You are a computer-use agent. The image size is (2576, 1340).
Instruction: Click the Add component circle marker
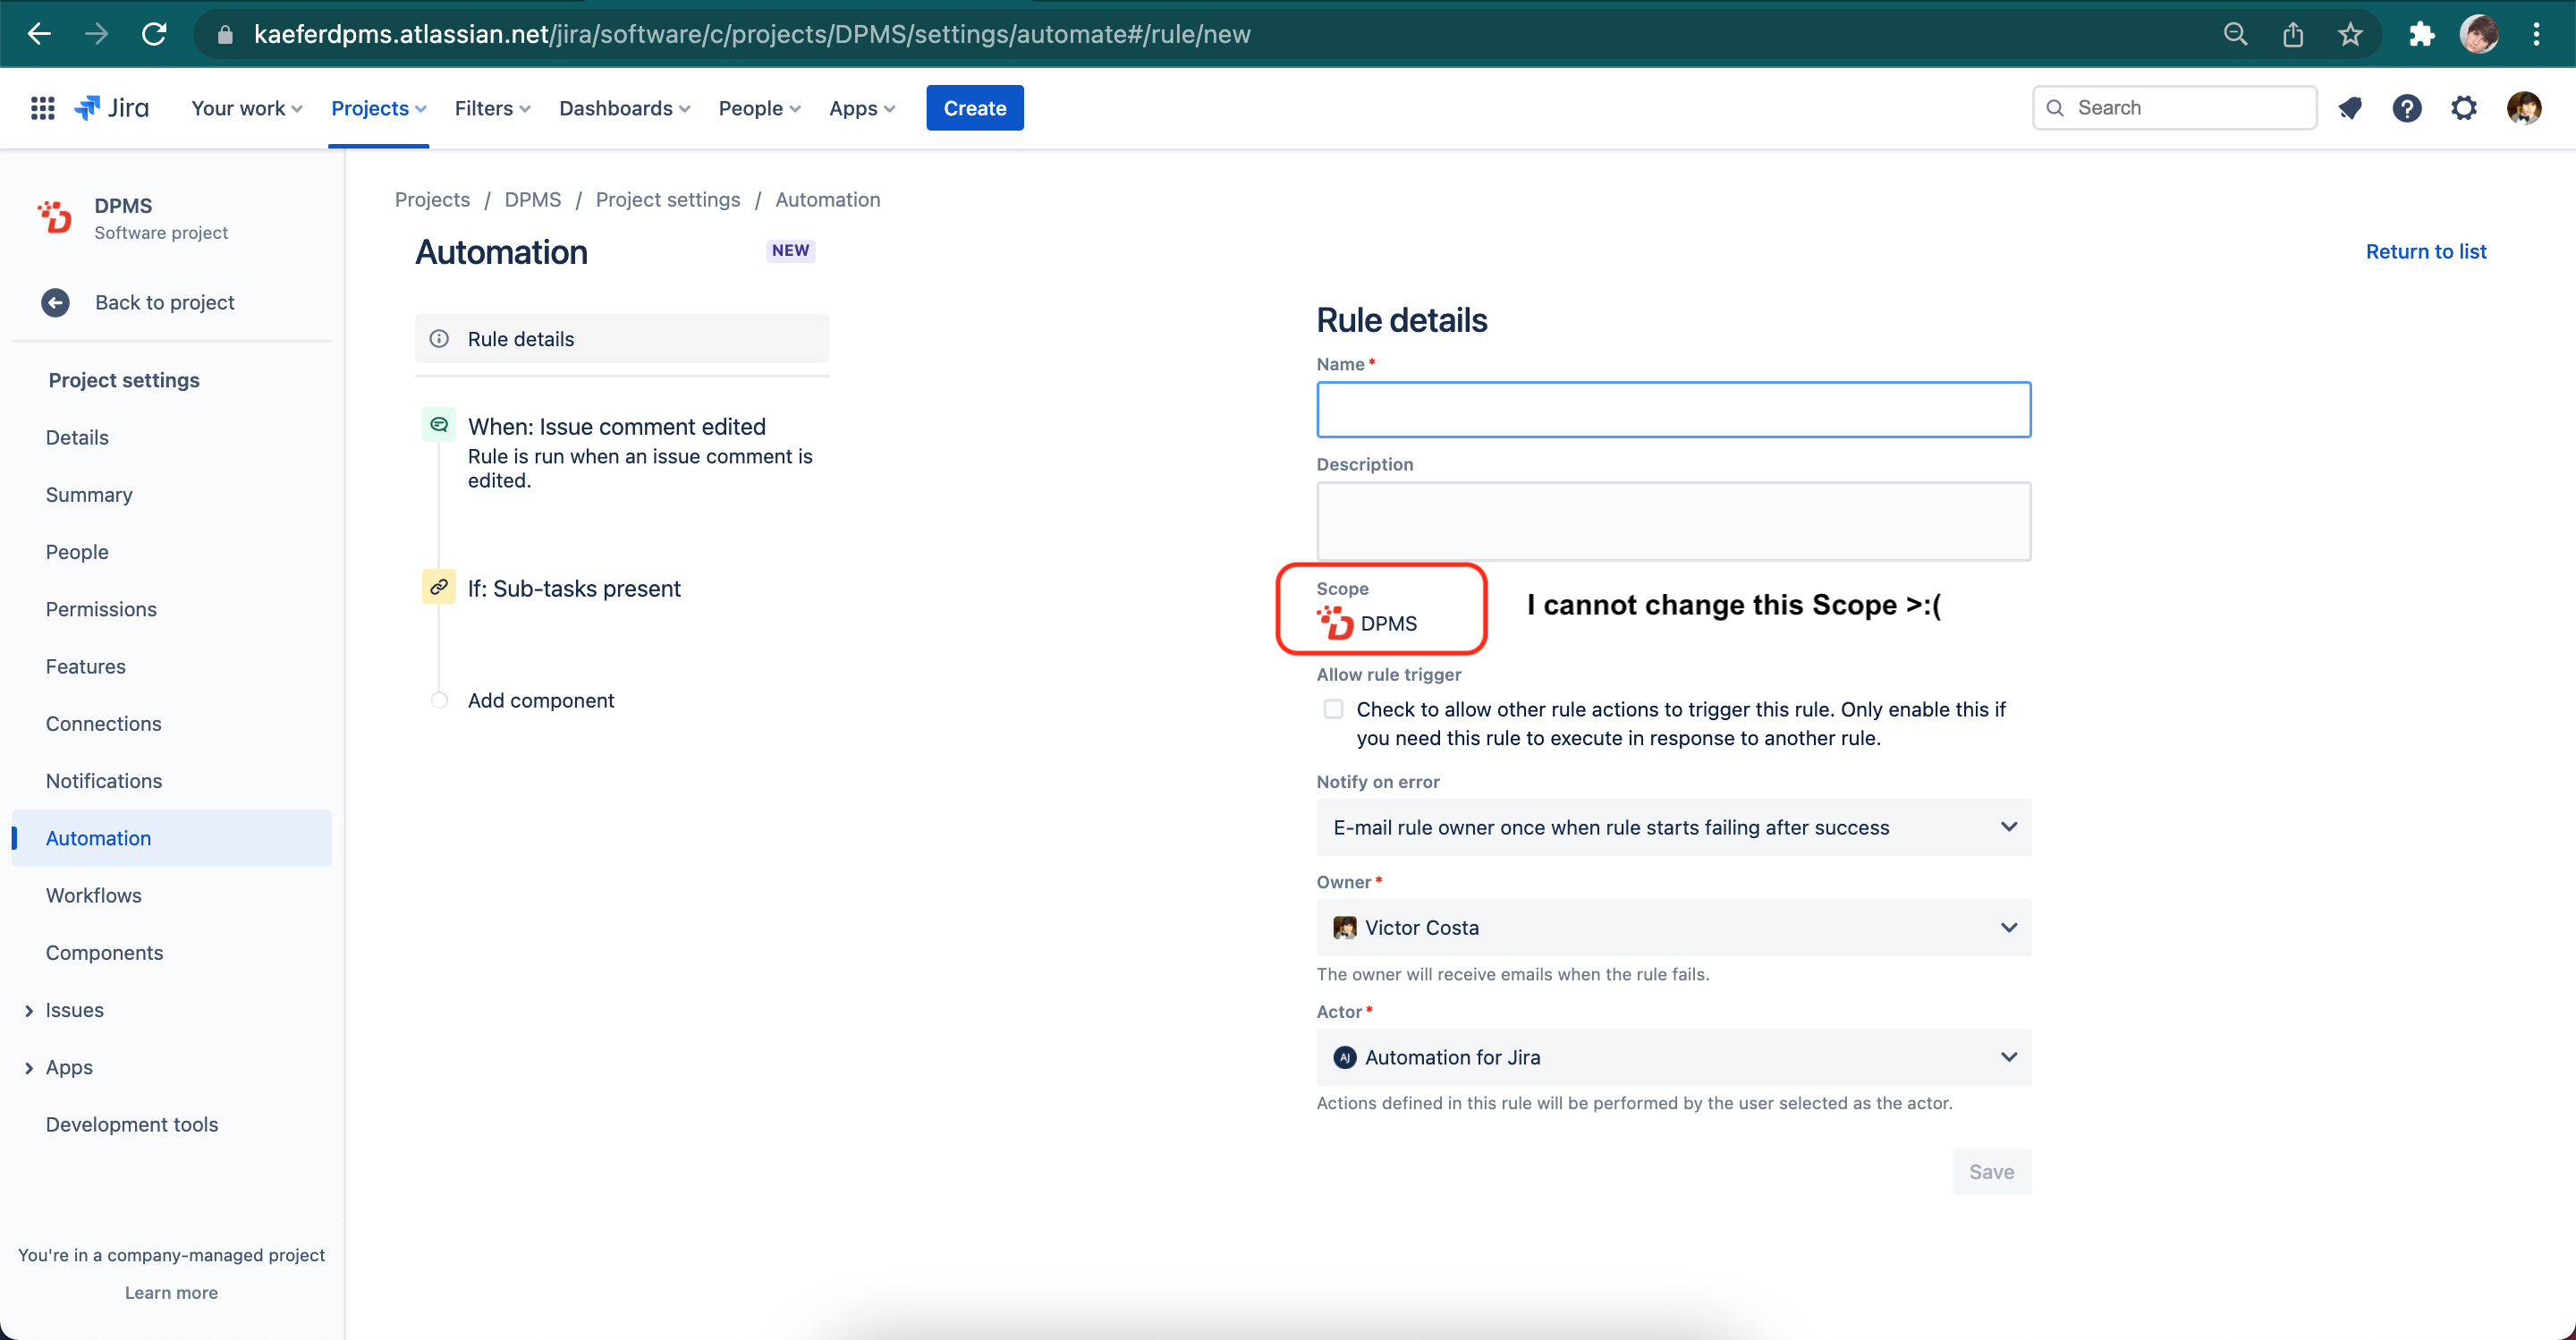pyautogui.click(x=439, y=700)
